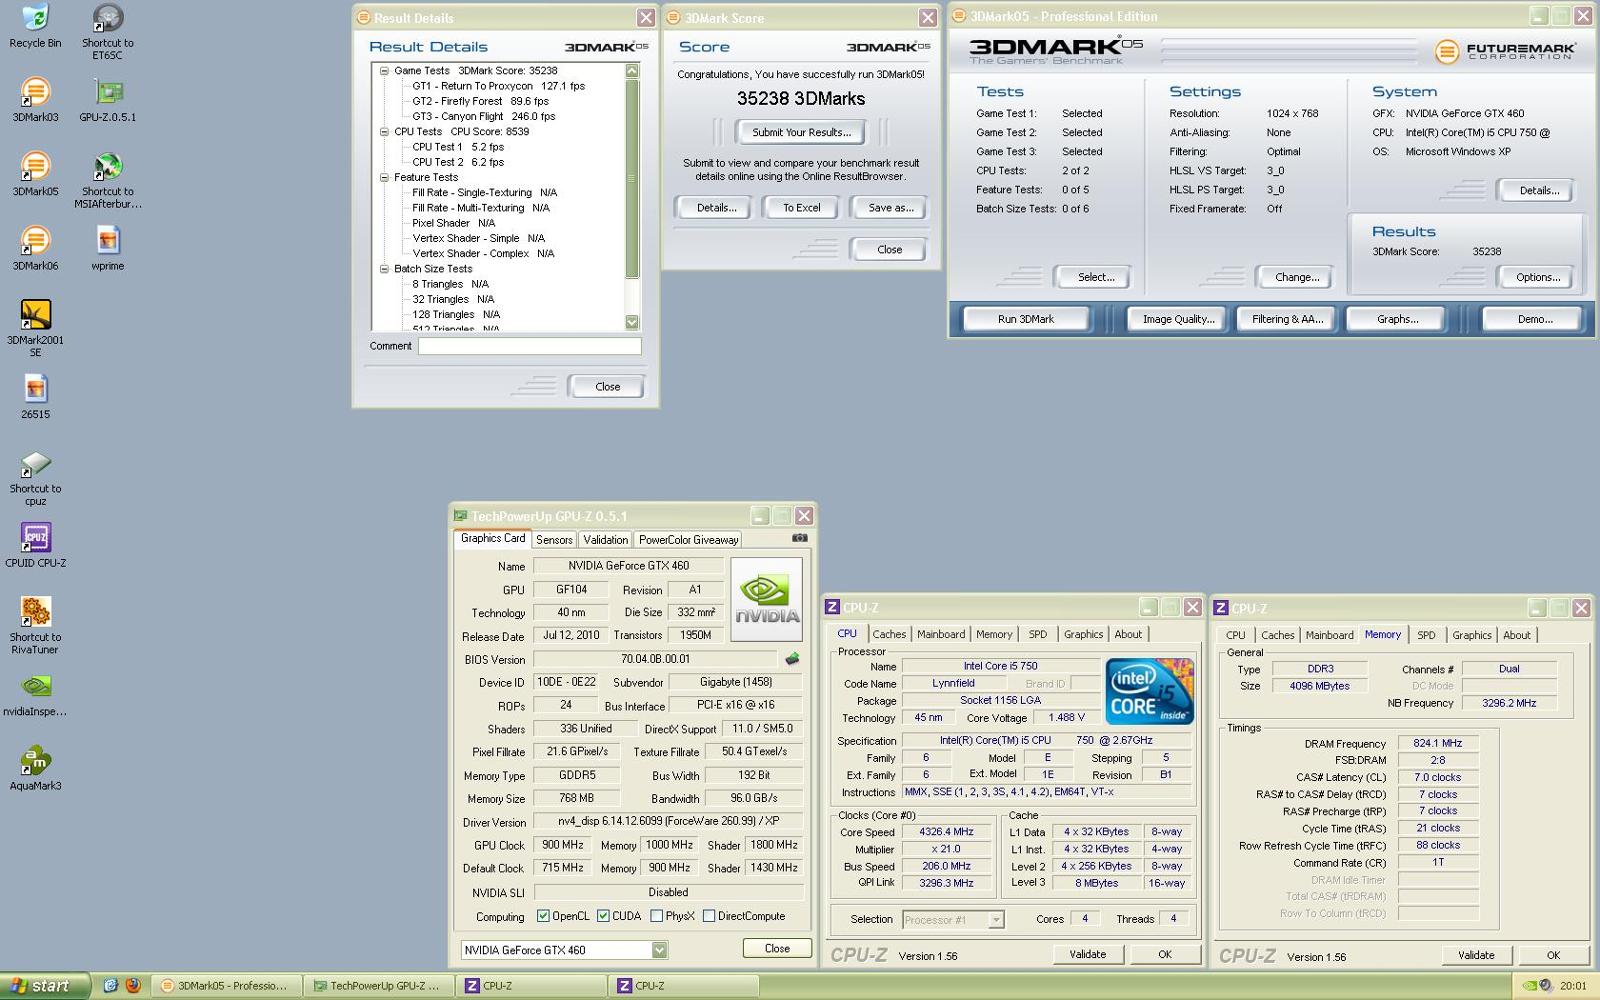
Task: Click the Intel Core i5 logo in CPU-Z
Action: click(1150, 691)
